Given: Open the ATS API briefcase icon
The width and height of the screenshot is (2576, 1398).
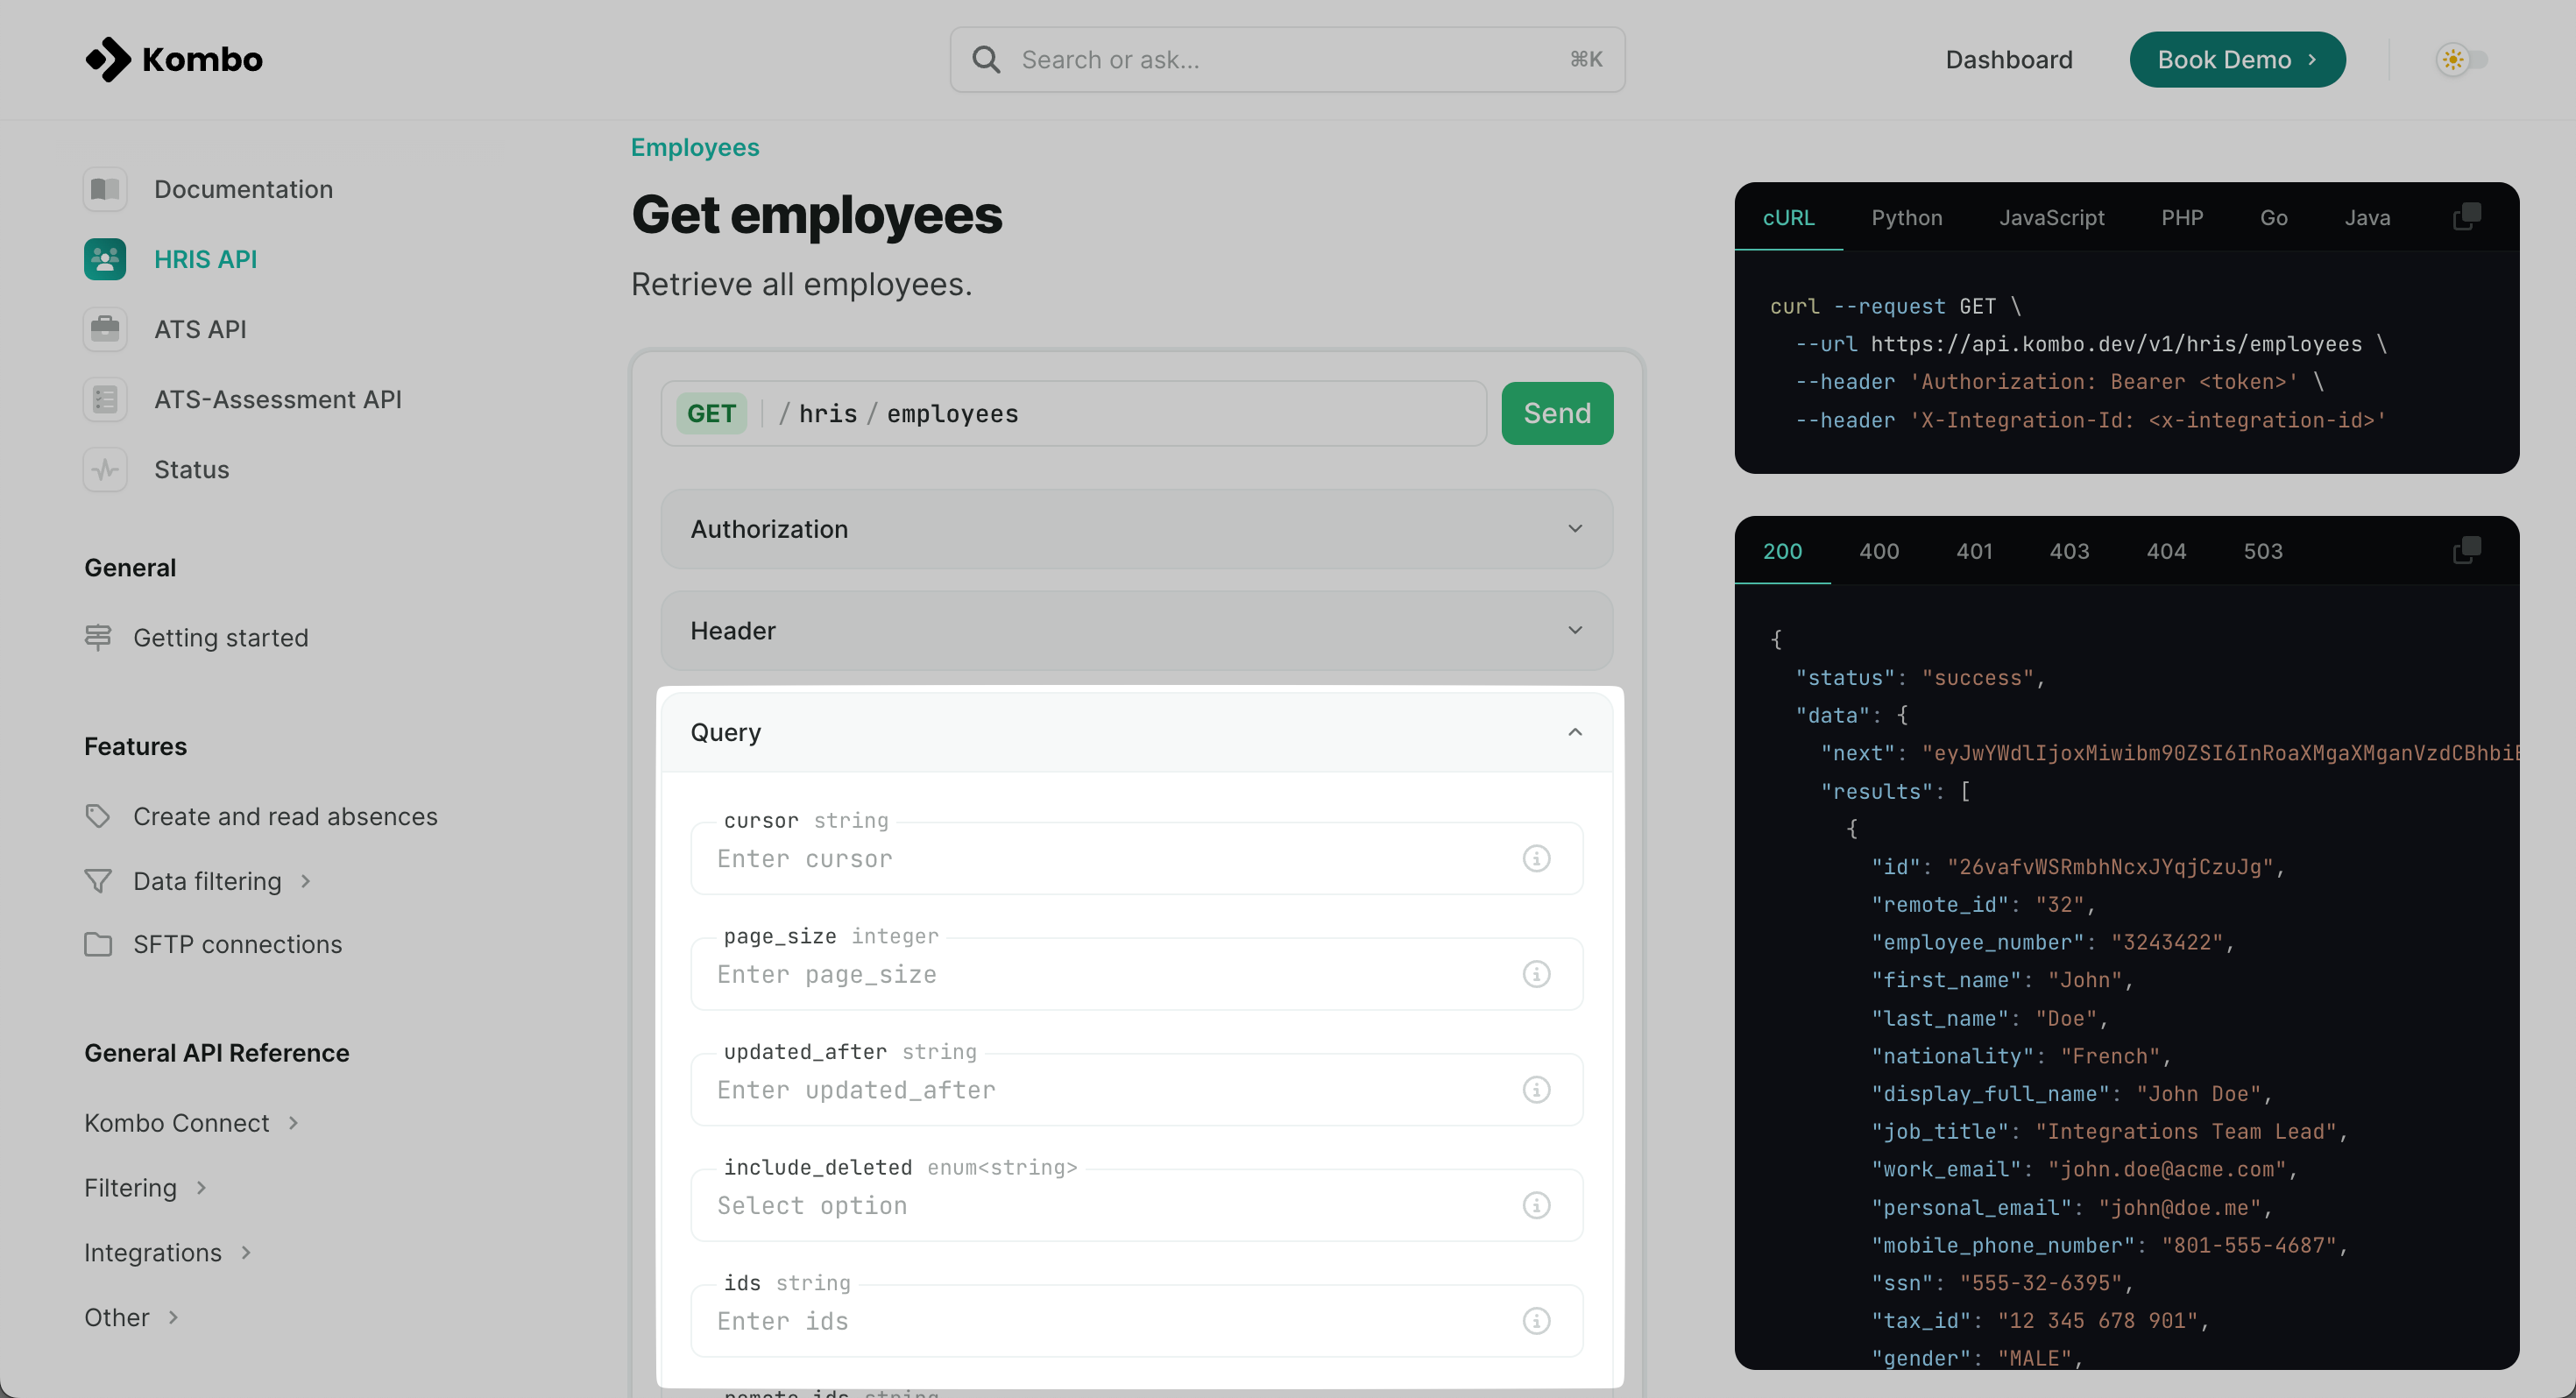Looking at the screenshot, I should tap(105, 329).
